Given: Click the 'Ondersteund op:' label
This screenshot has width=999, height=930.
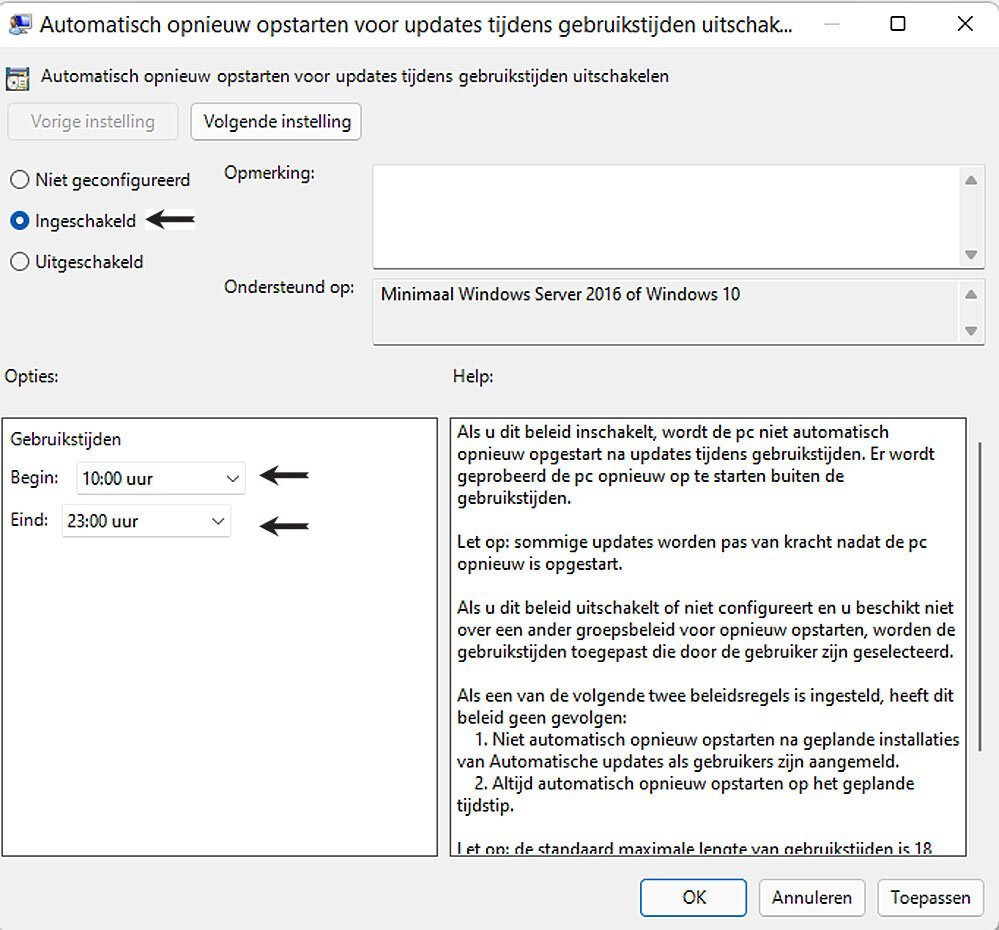Looking at the screenshot, I should 289,287.
